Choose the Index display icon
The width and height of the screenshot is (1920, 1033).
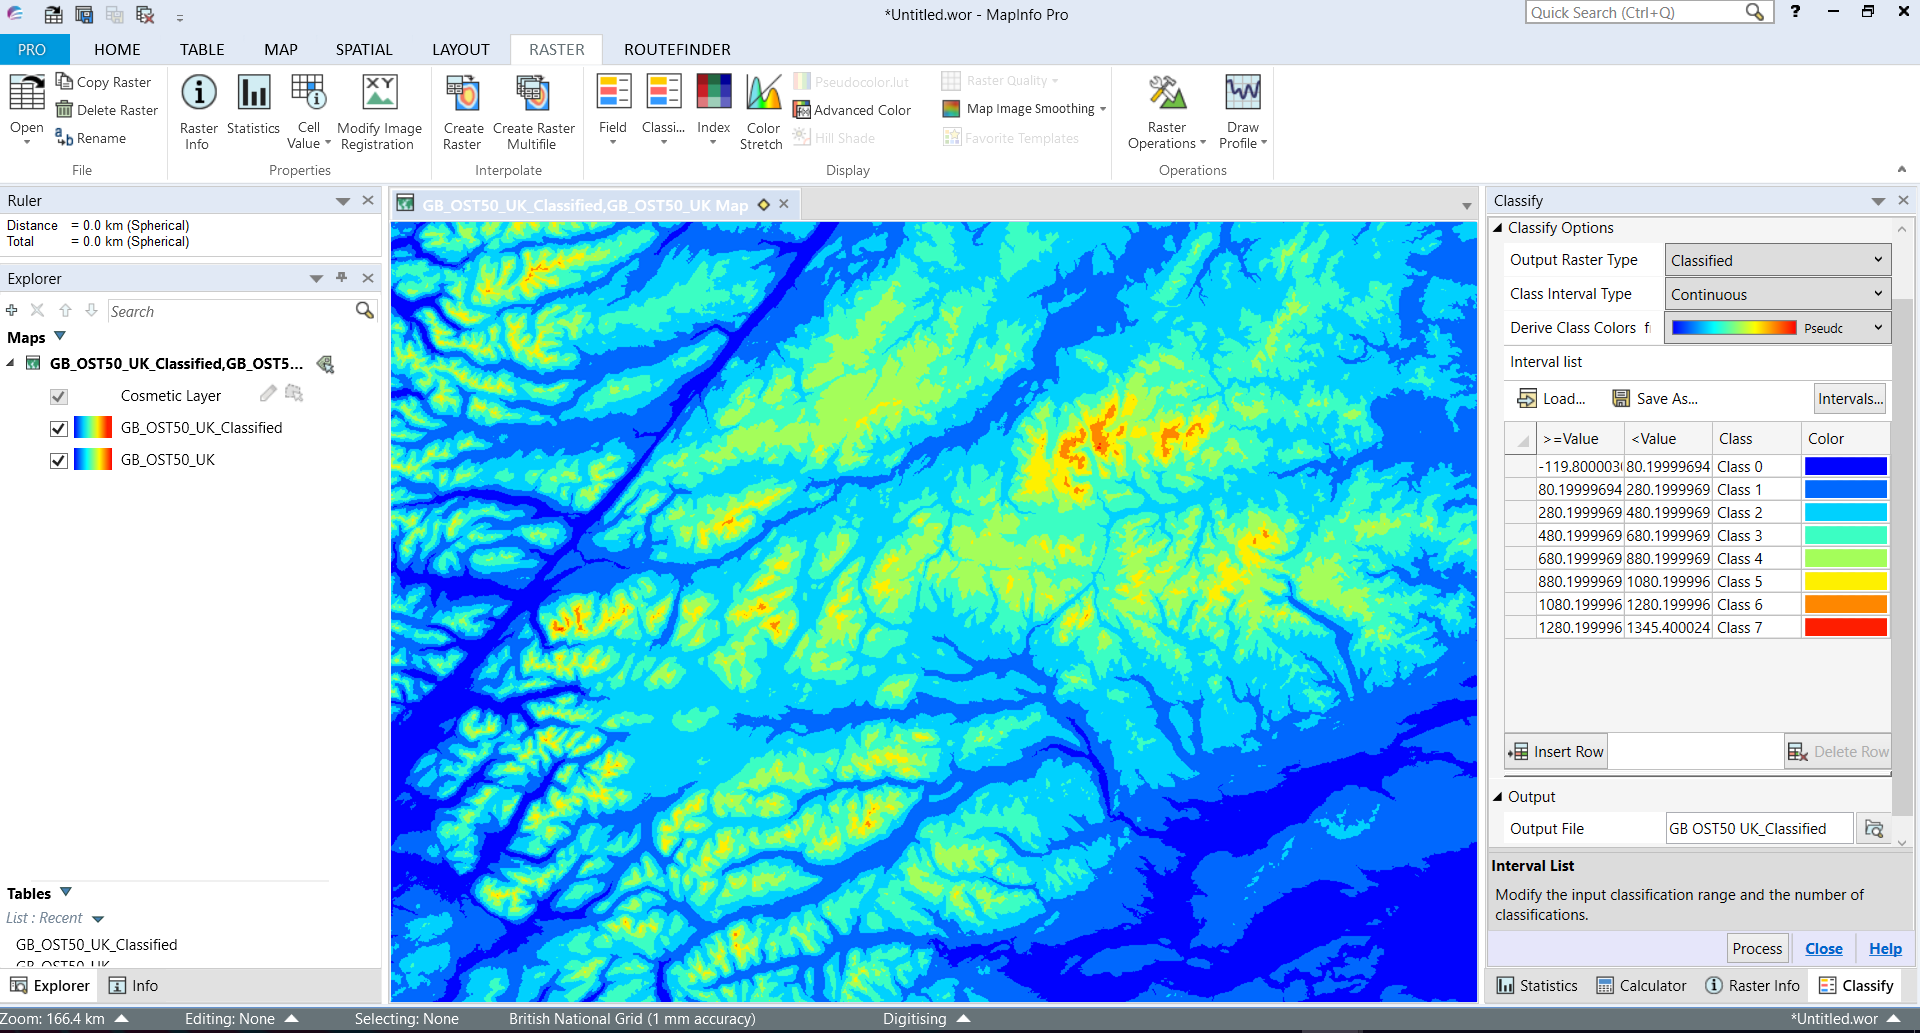pos(713,91)
